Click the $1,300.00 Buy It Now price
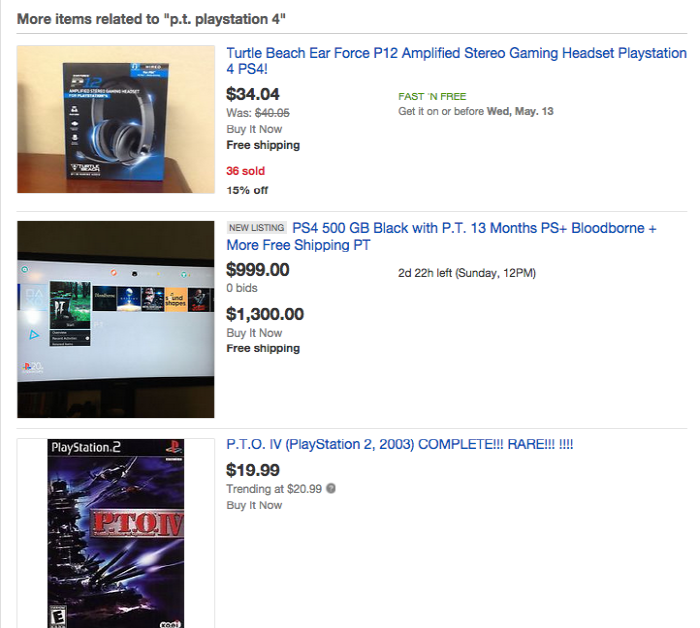This screenshot has height=628, width=700. pos(265,314)
